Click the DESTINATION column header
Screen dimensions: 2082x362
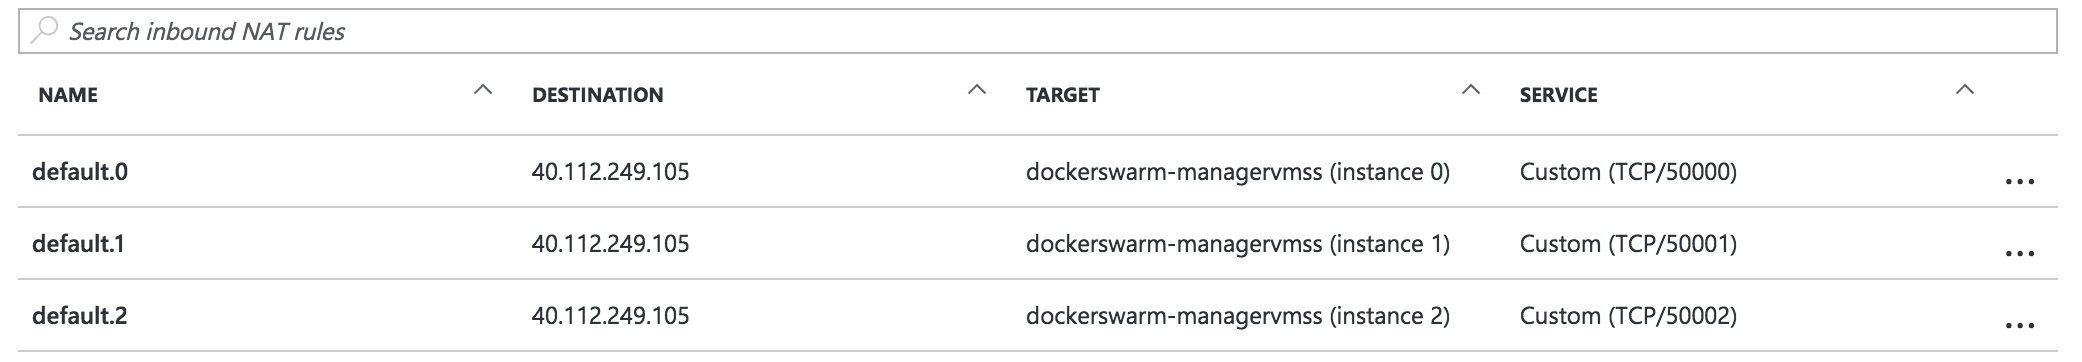pos(597,95)
